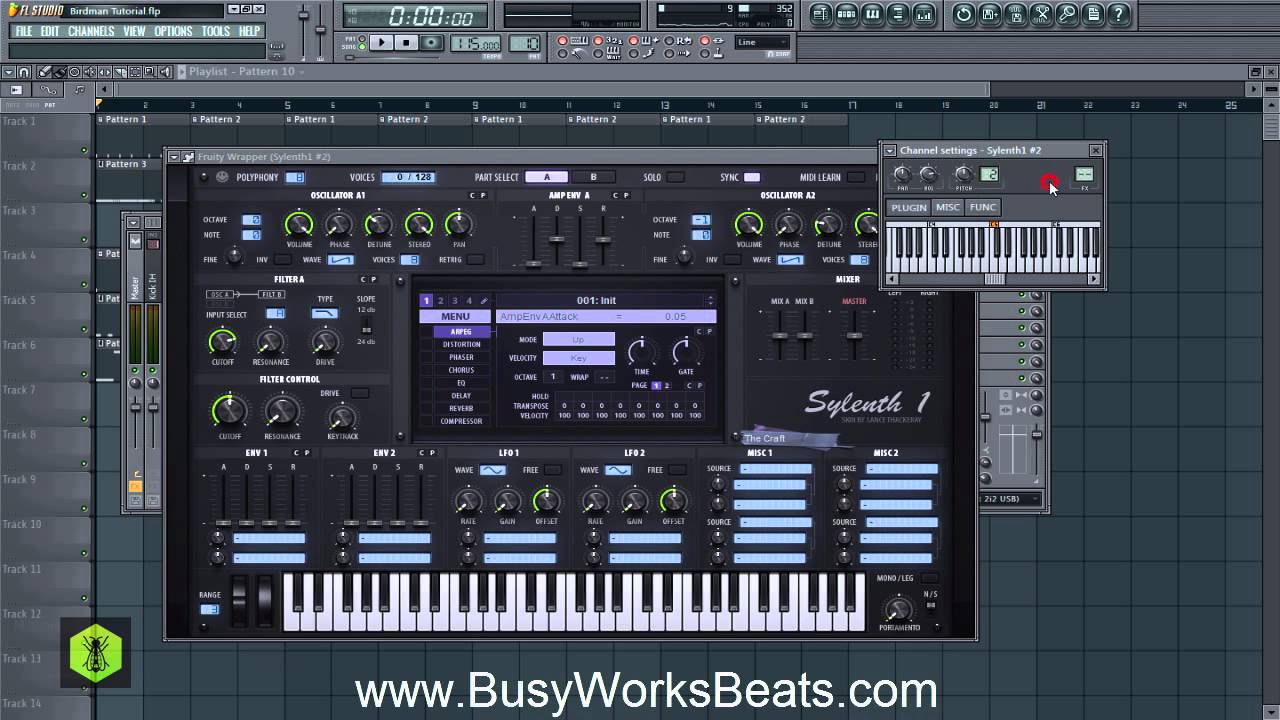1280x720 pixels.
Task: Select the playlist slice tool
Action: [120, 72]
